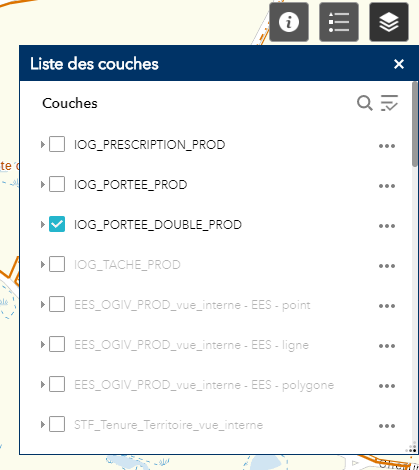Close the Liste des couches panel
This screenshot has width=419, height=470.
tap(399, 64)
